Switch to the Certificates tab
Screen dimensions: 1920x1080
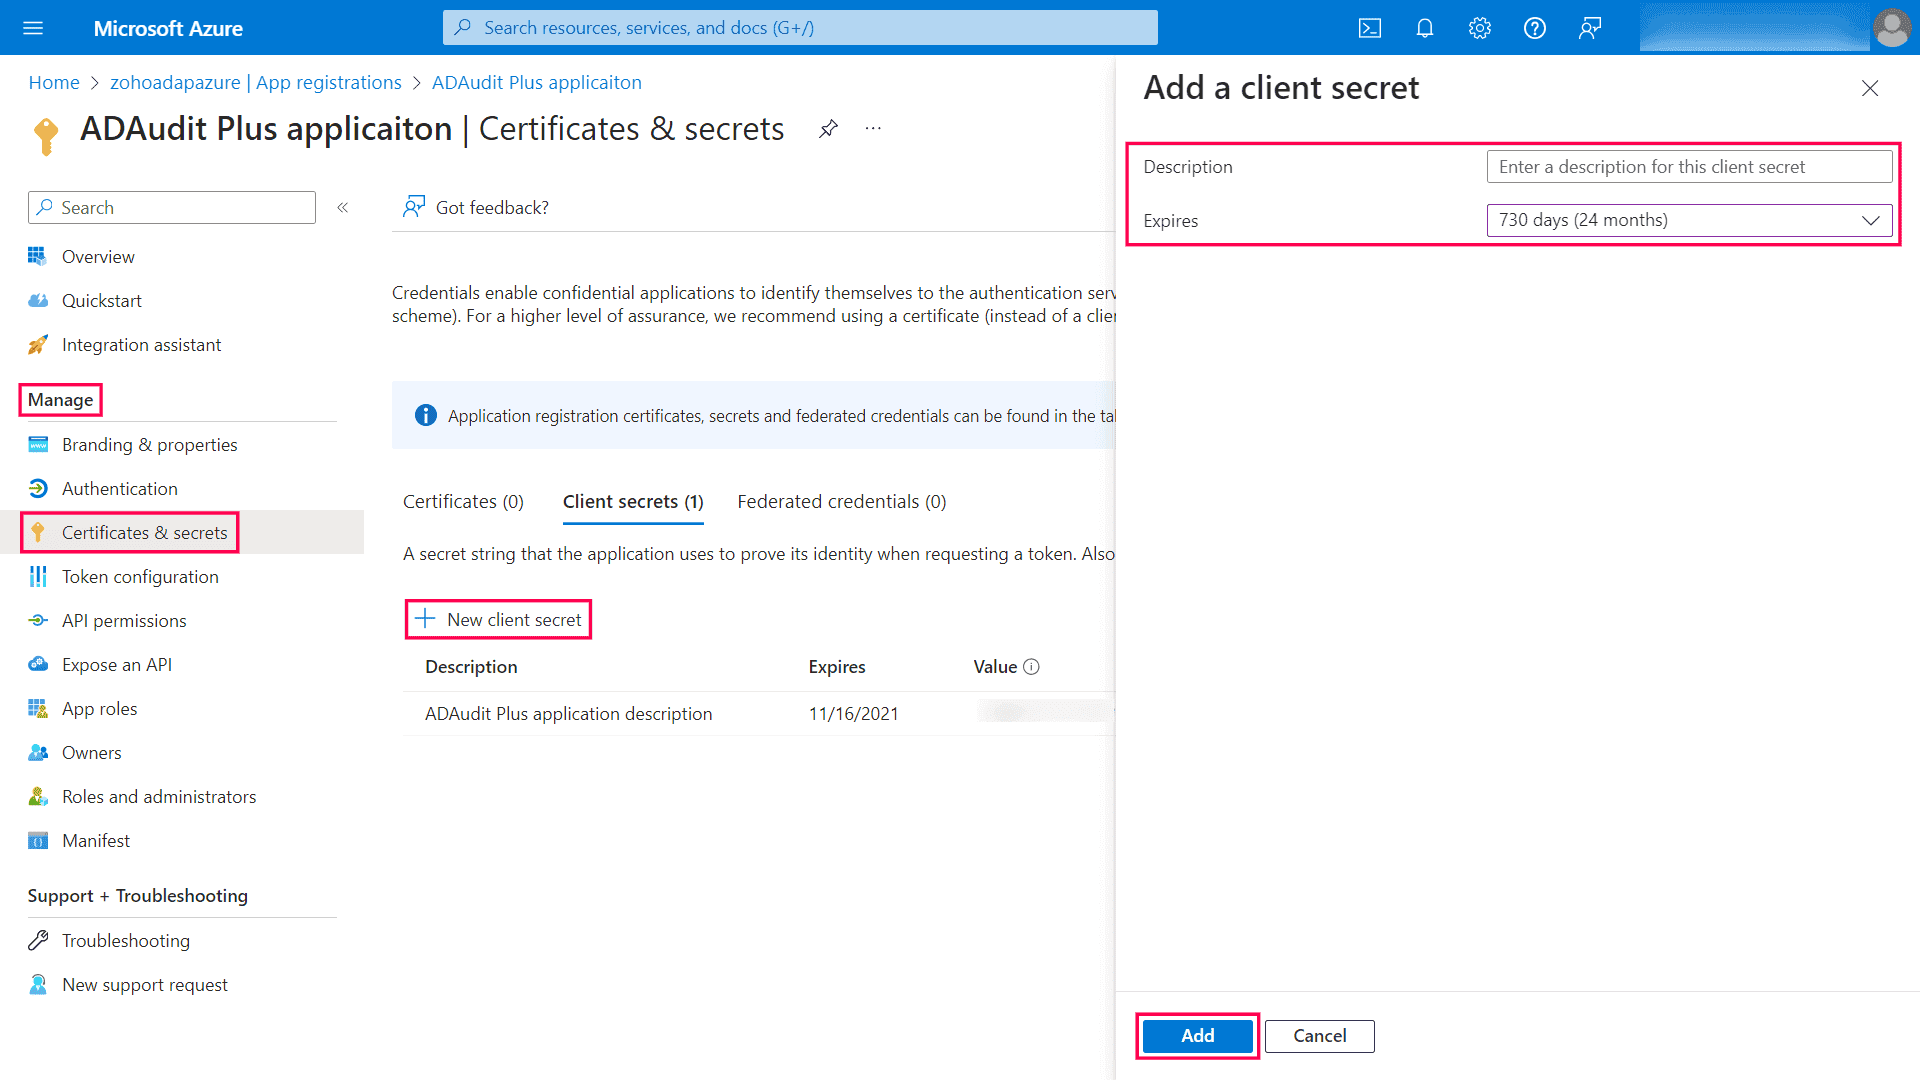point(463,501)
